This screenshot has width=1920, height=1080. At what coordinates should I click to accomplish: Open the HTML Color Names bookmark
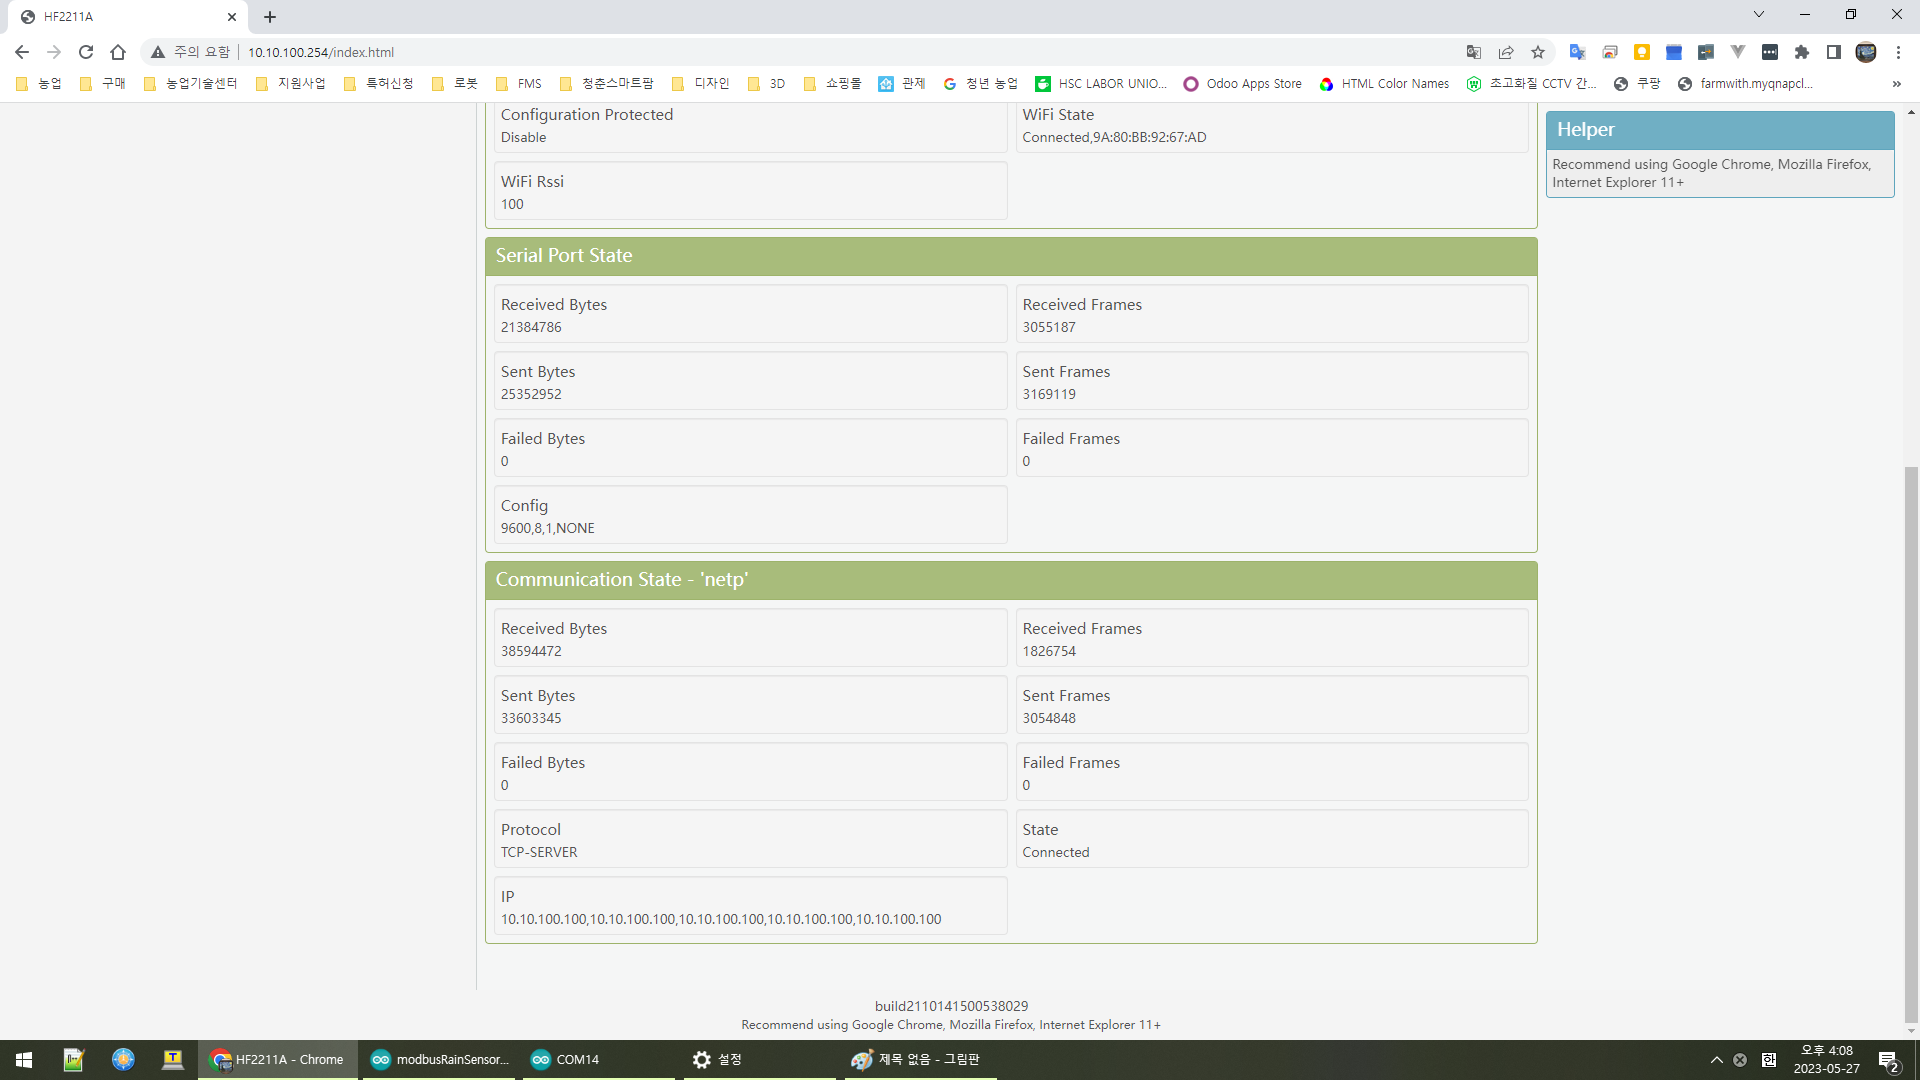[x=1384, y=84]
